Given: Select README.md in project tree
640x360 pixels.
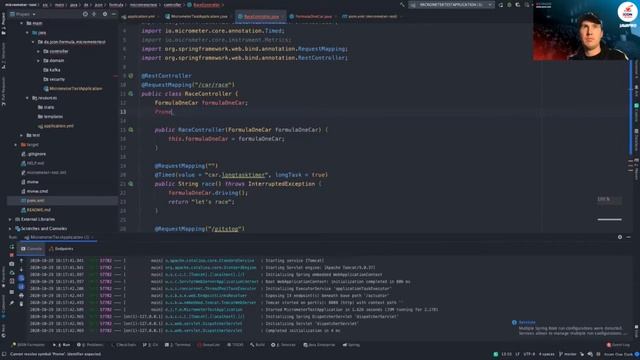Looking at the screenshot, I should (36, 210).
